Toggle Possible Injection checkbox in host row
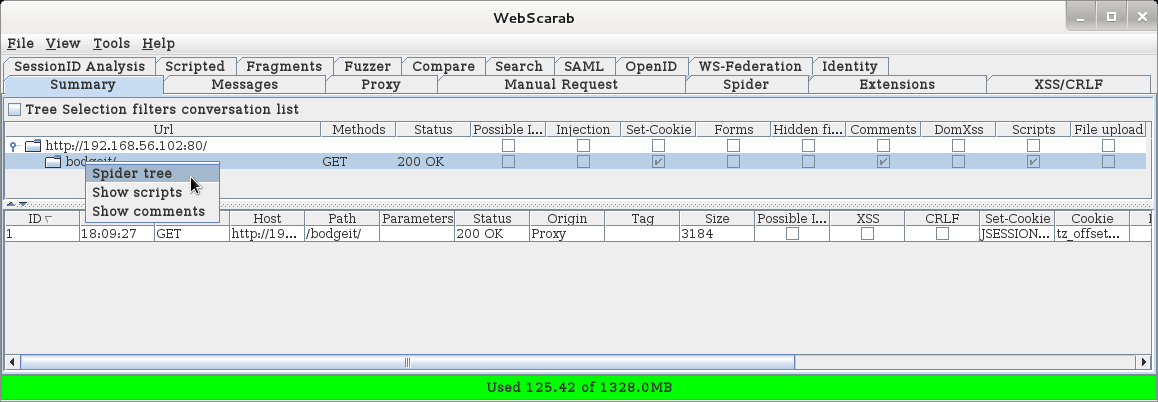This screenshot has height=402, width=1158. tap(508, 146)
